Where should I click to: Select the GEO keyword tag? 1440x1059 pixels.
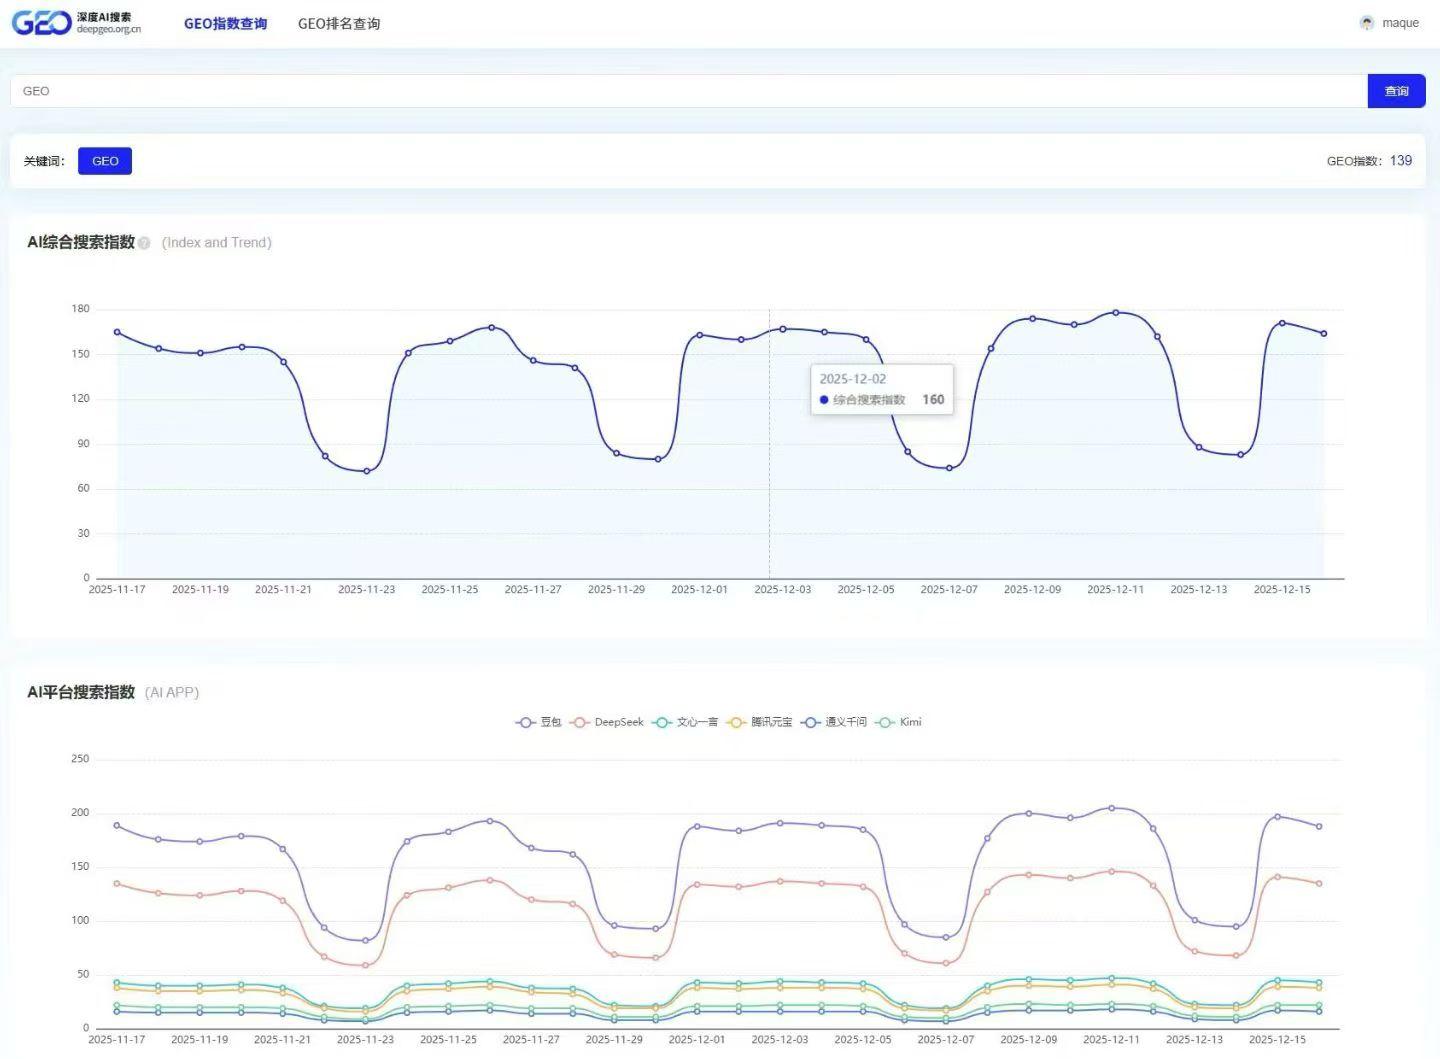(x=105, y=161)
